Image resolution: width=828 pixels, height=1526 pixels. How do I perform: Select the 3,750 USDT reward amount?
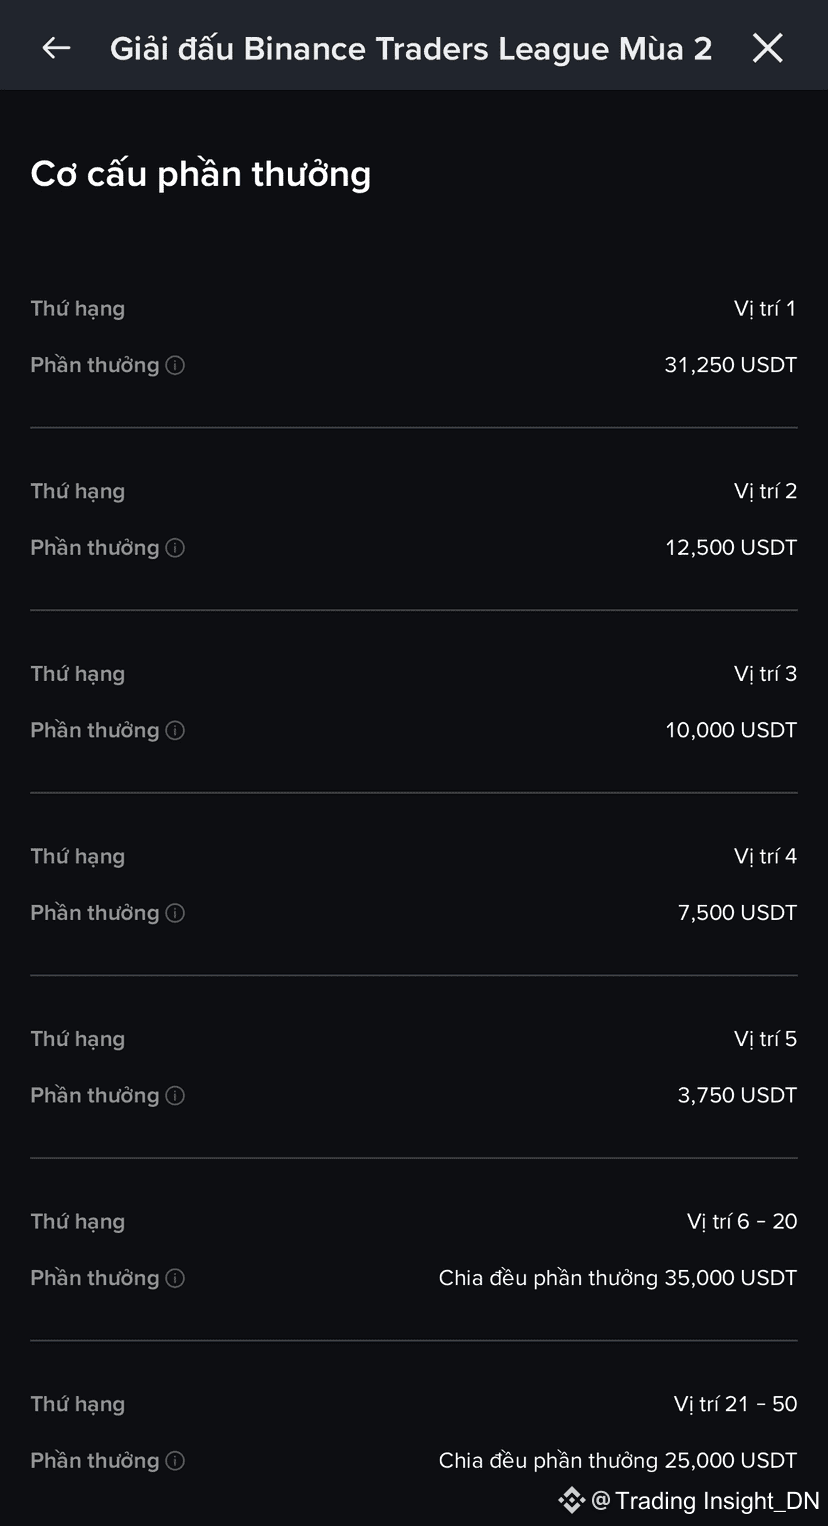click(737, 1096)
